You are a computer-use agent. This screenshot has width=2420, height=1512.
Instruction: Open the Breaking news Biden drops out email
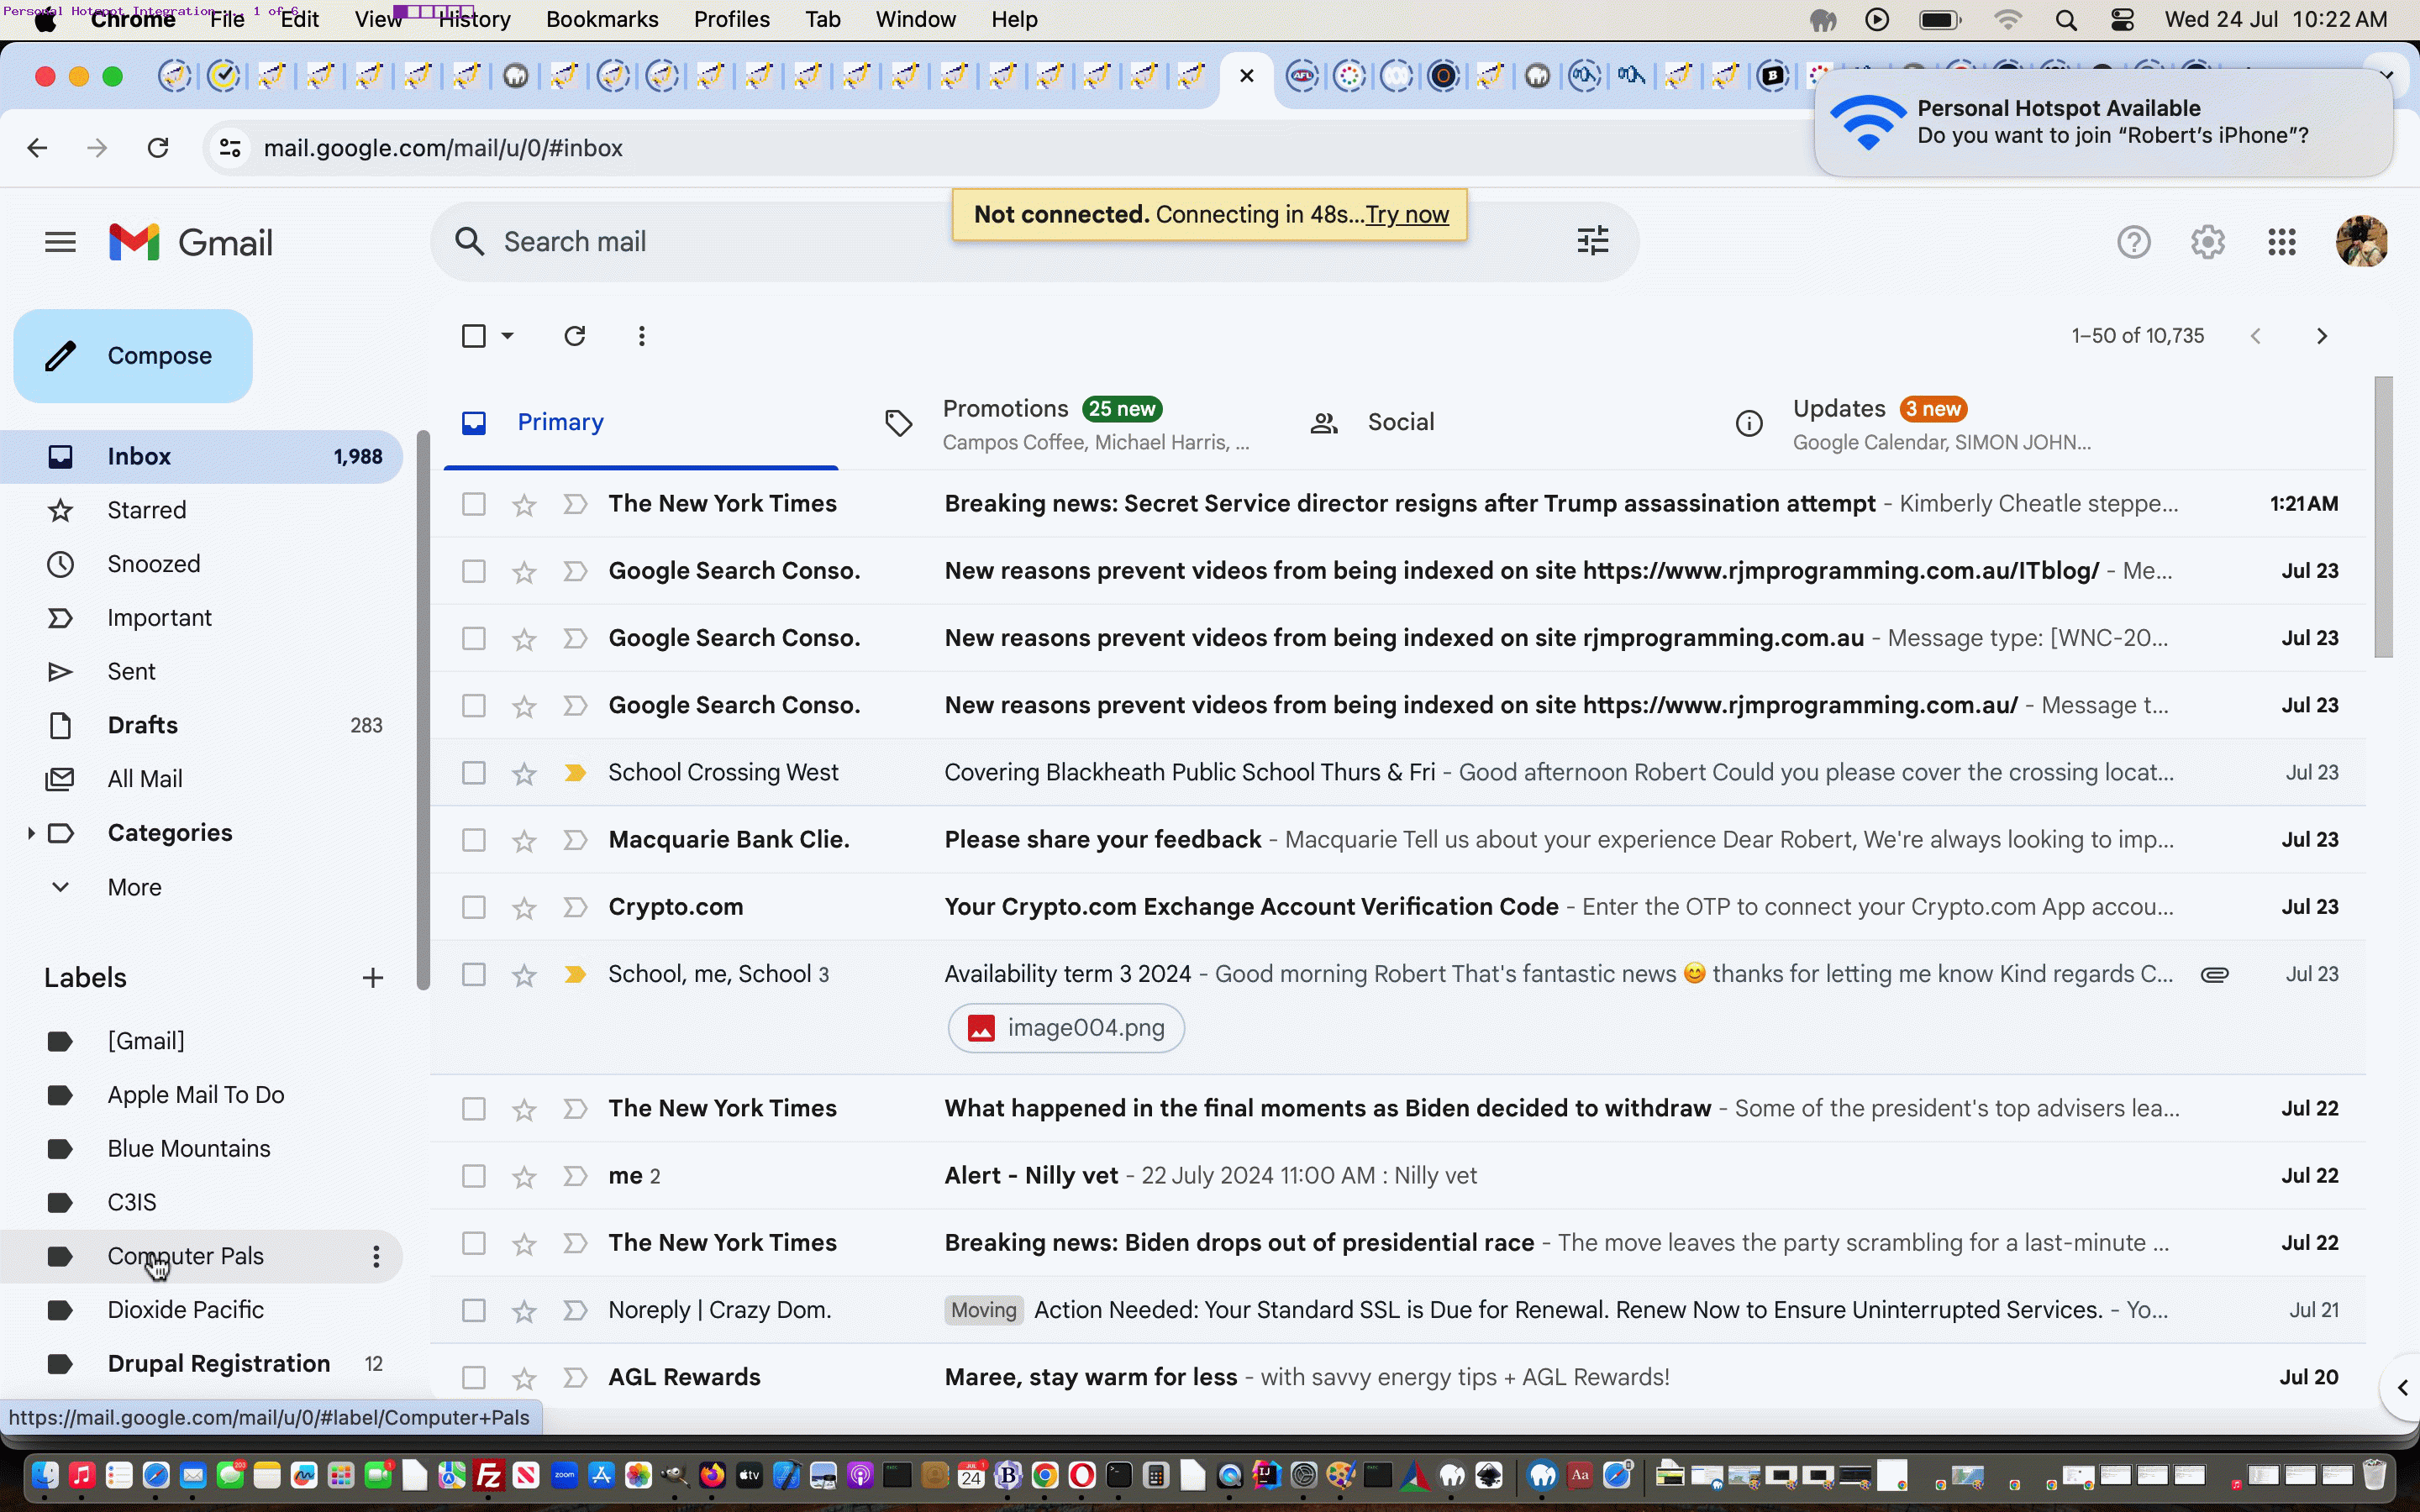pyautogui.click(x=1398, y=1243)
